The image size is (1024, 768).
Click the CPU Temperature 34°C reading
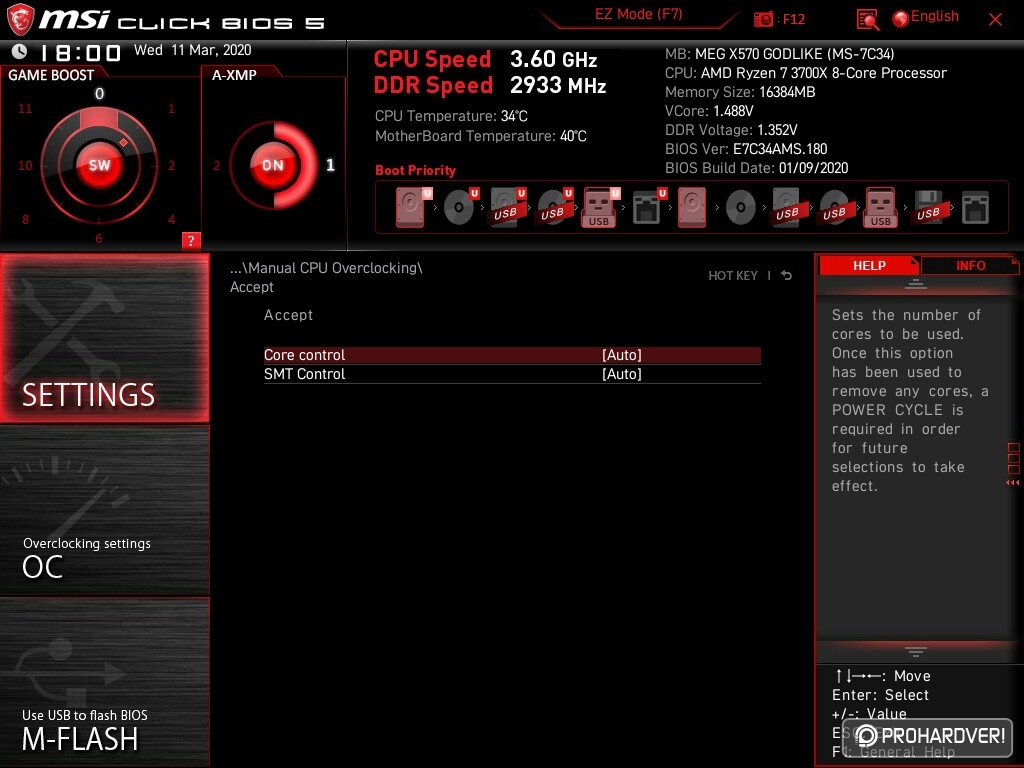(x=451, y=116)
